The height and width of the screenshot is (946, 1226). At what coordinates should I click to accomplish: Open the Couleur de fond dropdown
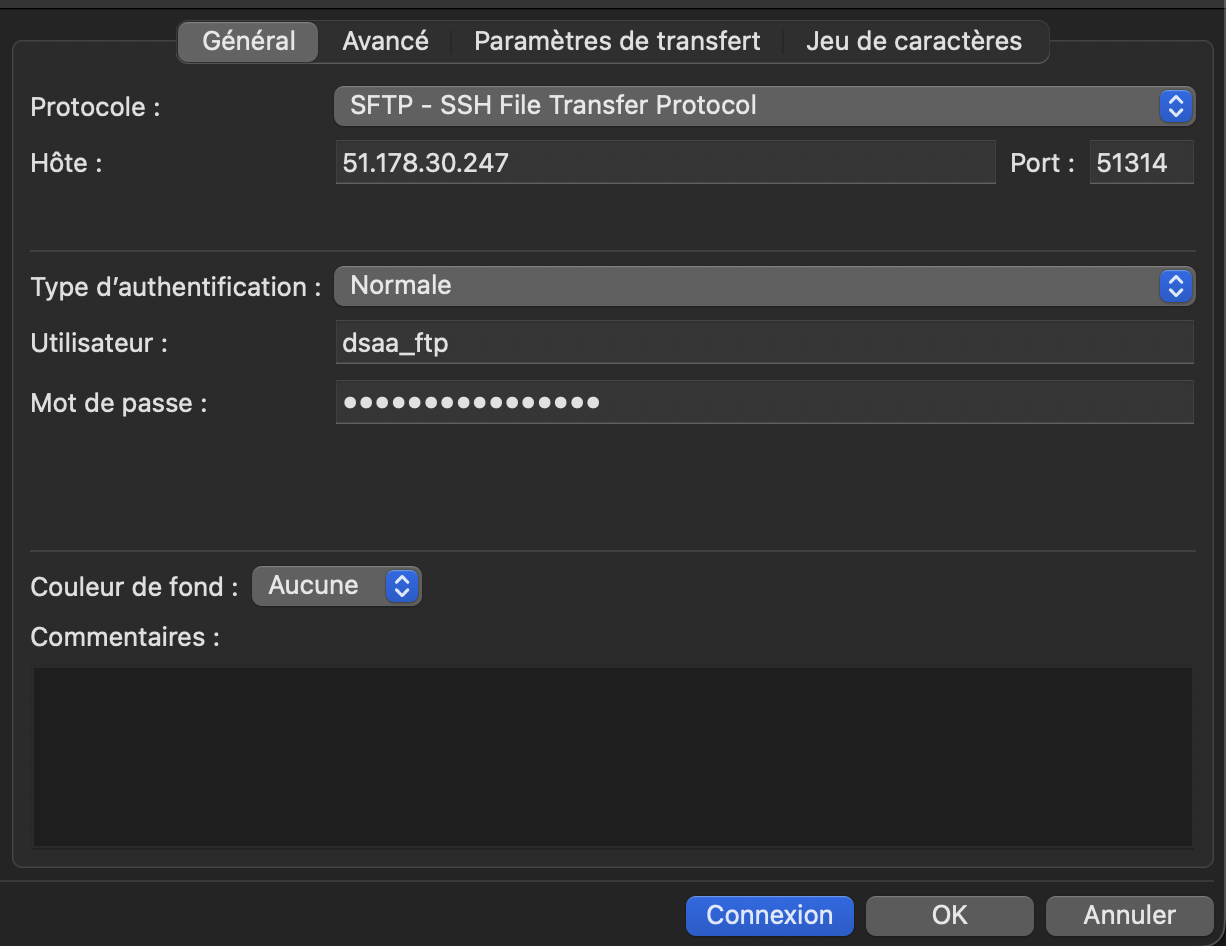tap(320, 586)
